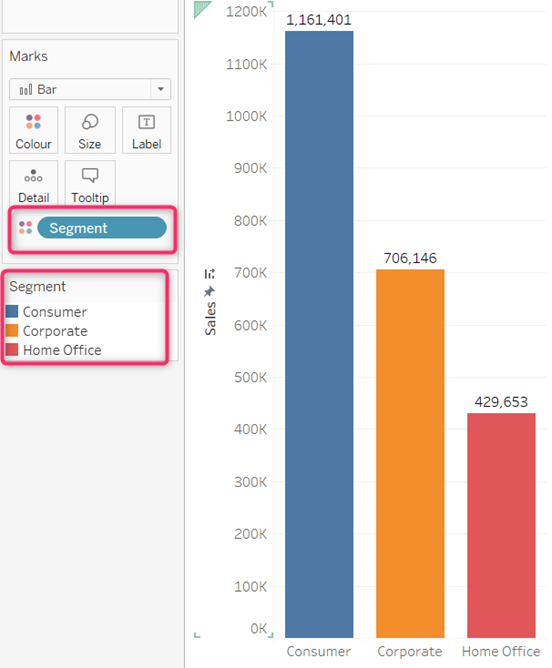This screenshot has height=668, width=552.
Task: Expand the mark type dropdown arrow
Action: (161, 89)
